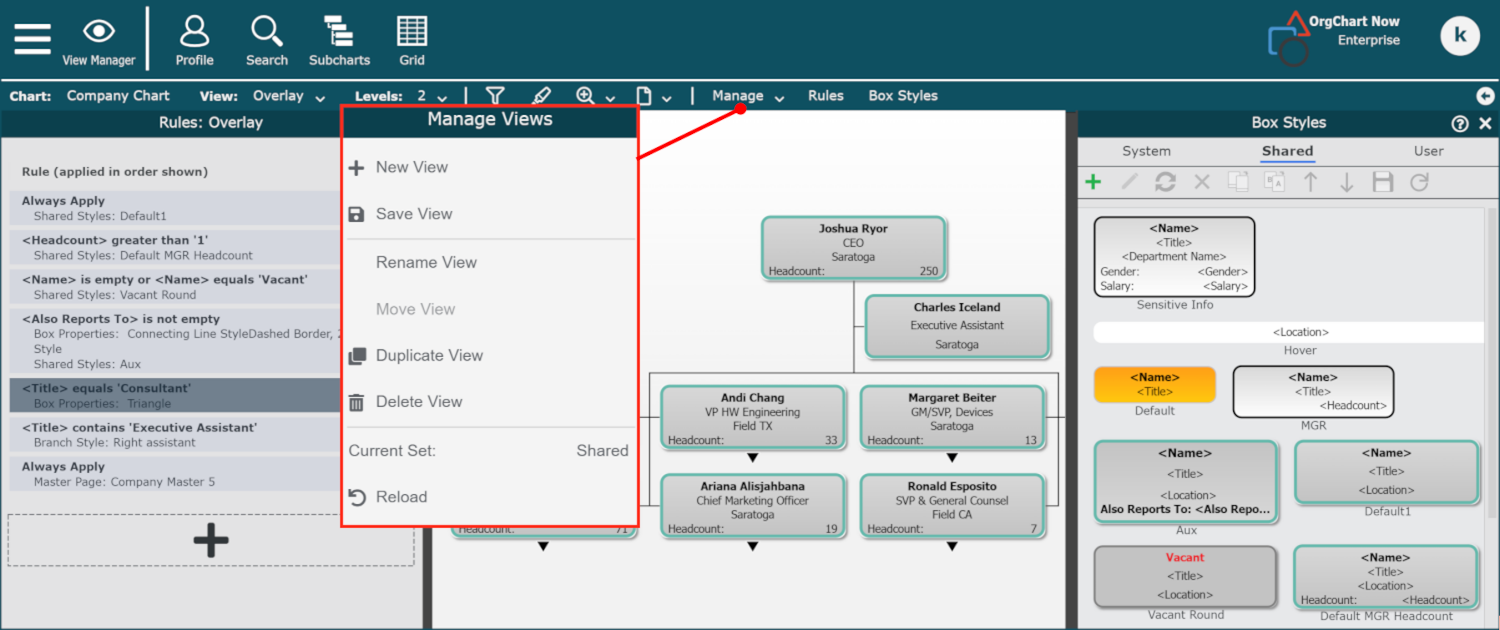Image resolution: width=1500 pixels, height=630 pixels.
Task: Switch to the System styles tab
Action: (1146, 151)
